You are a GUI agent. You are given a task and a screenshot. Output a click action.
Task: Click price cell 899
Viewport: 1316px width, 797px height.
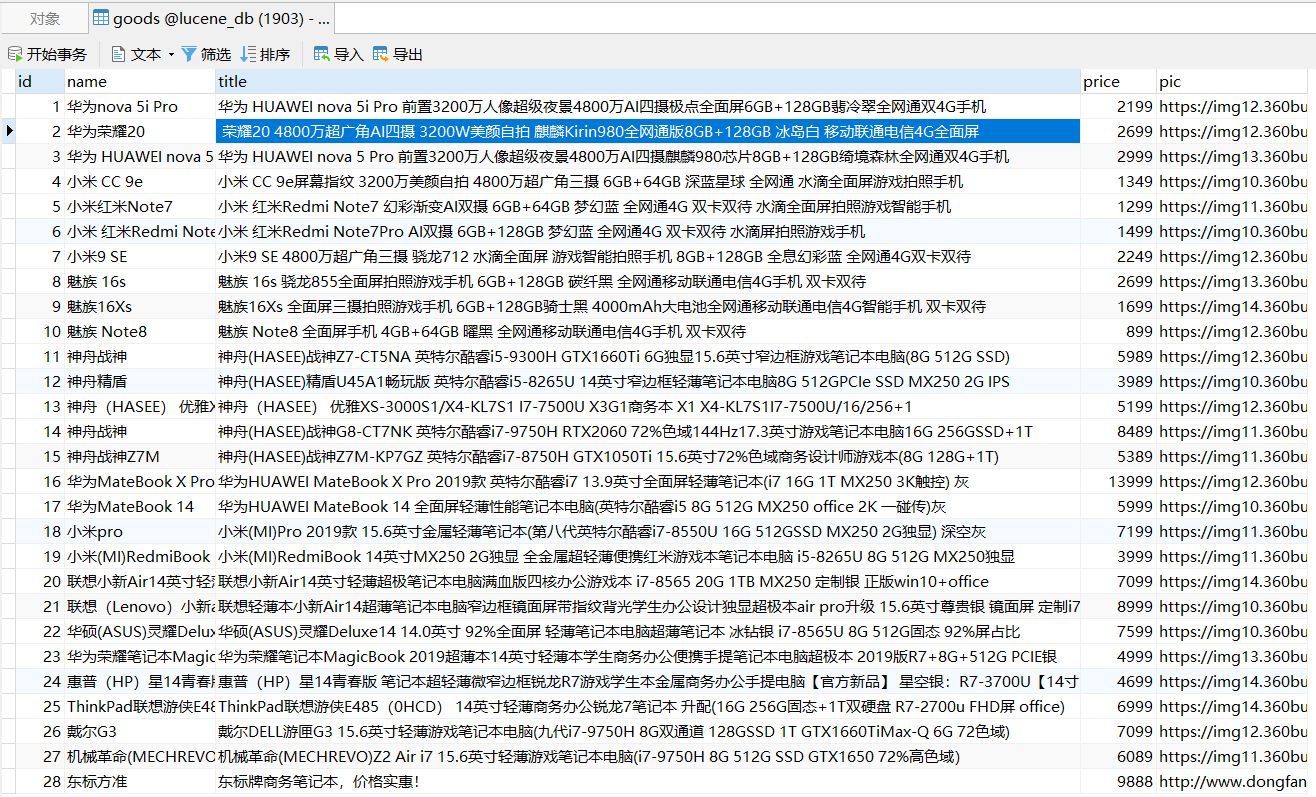click(x=1118, y=331)
